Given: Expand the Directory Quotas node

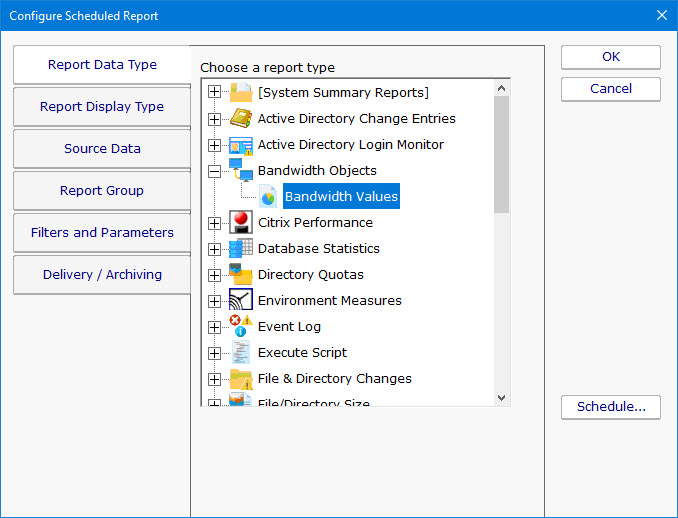Looking at the screenshot, I should (x=214, y=275).
